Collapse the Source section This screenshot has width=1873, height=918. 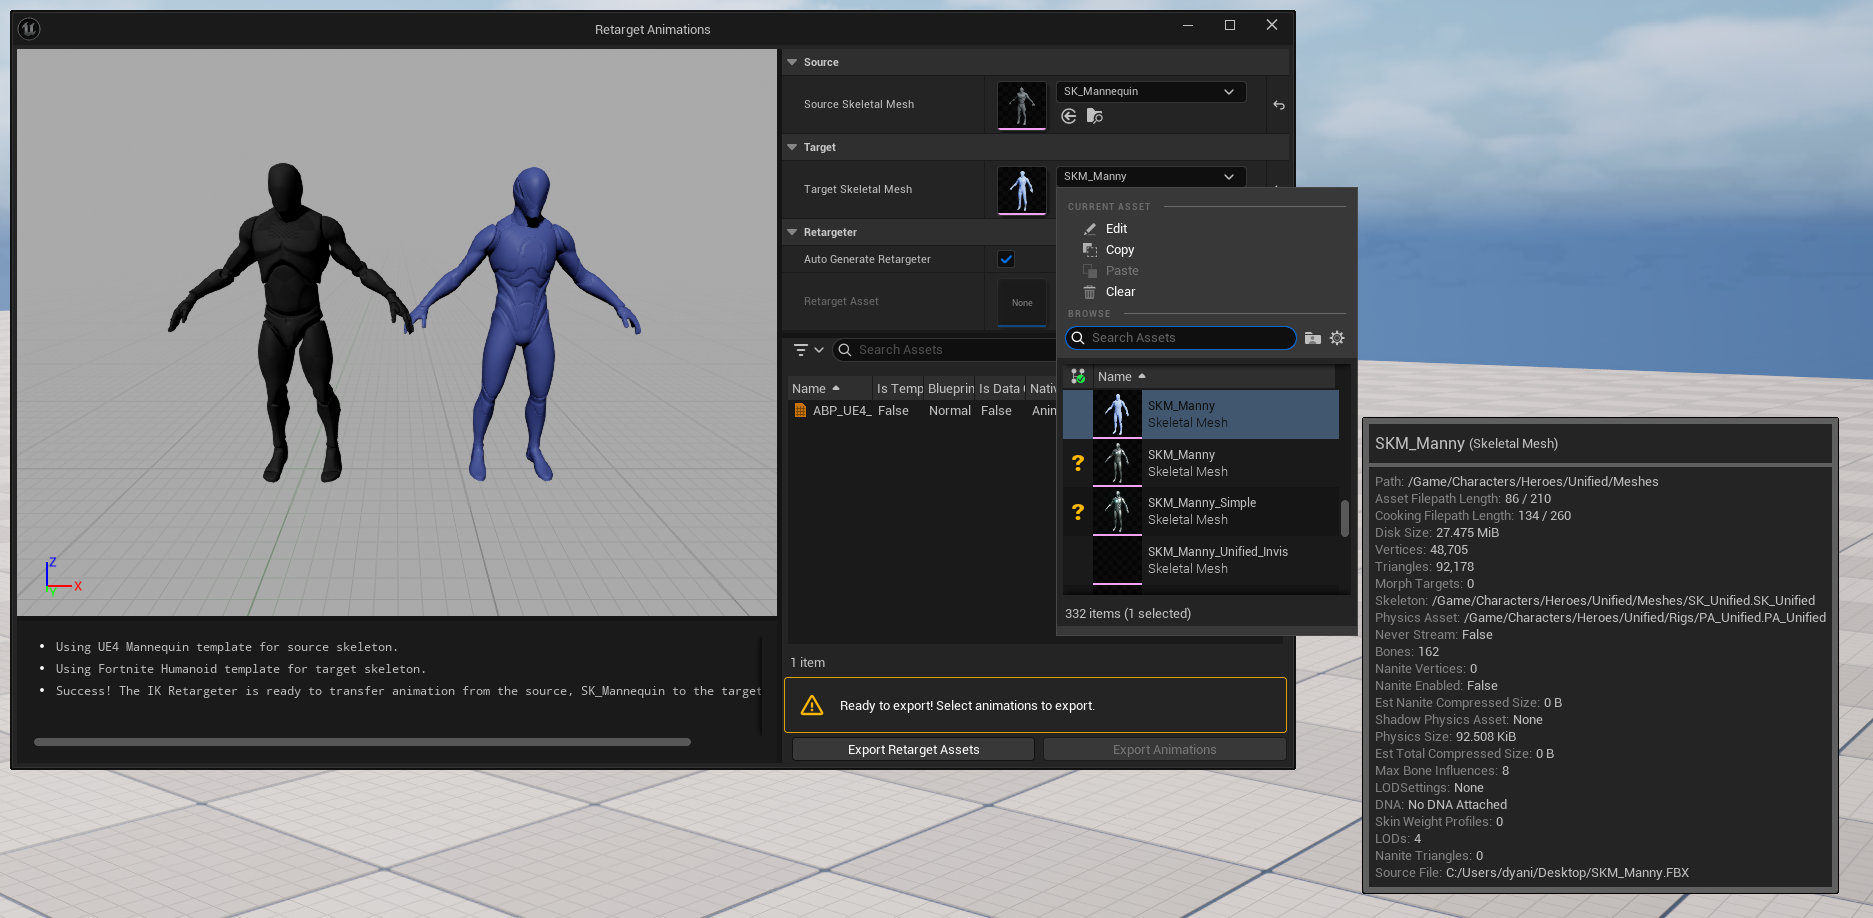coord(792,62)
